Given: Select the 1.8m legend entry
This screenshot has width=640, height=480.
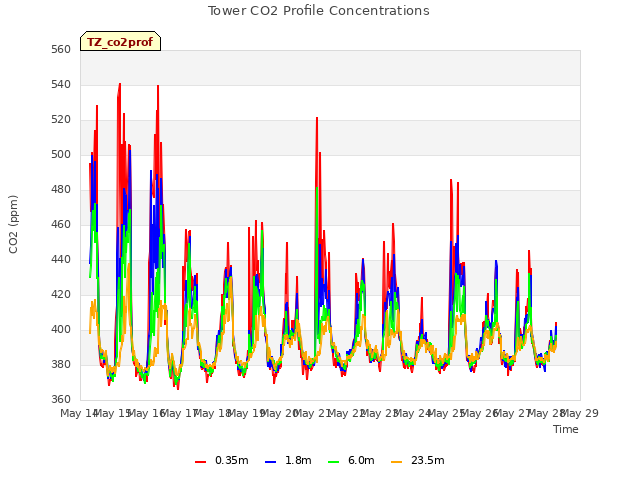Looking at the screenshot, I should (288, 460).
